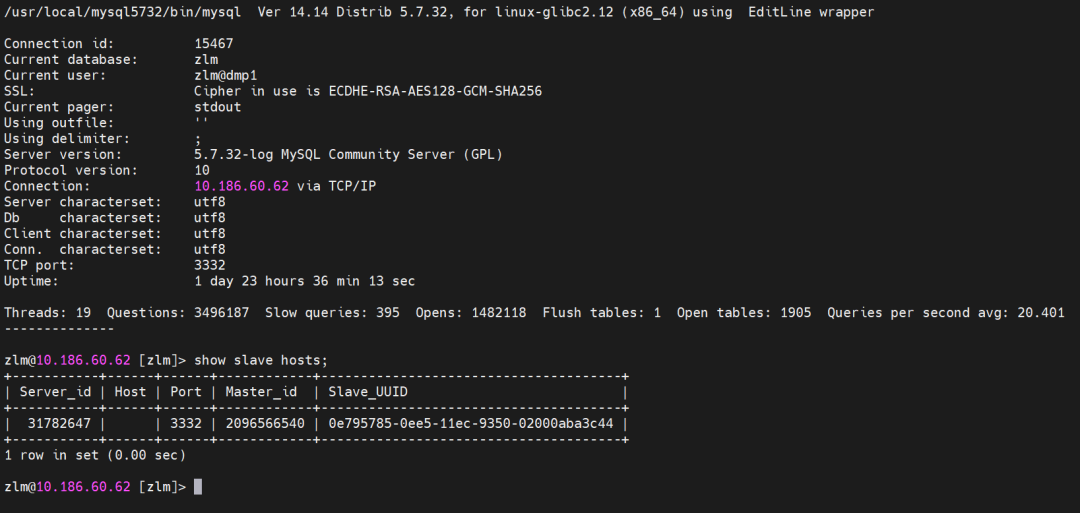Click the Server version 5.7.32-log text
The image size is (1080, 513).
pyautogui.click(x=233, y=154)
